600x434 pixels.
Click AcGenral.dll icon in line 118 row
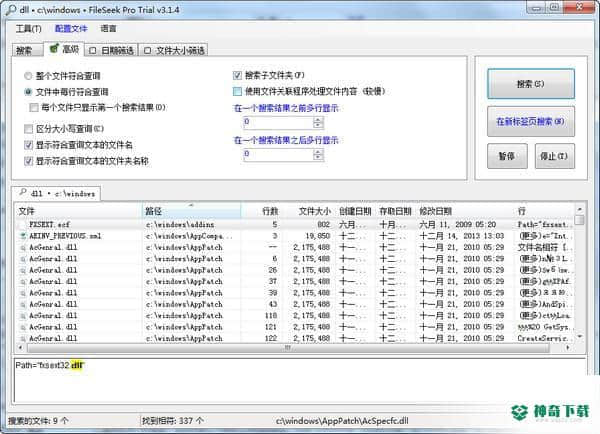click(23, 316)
